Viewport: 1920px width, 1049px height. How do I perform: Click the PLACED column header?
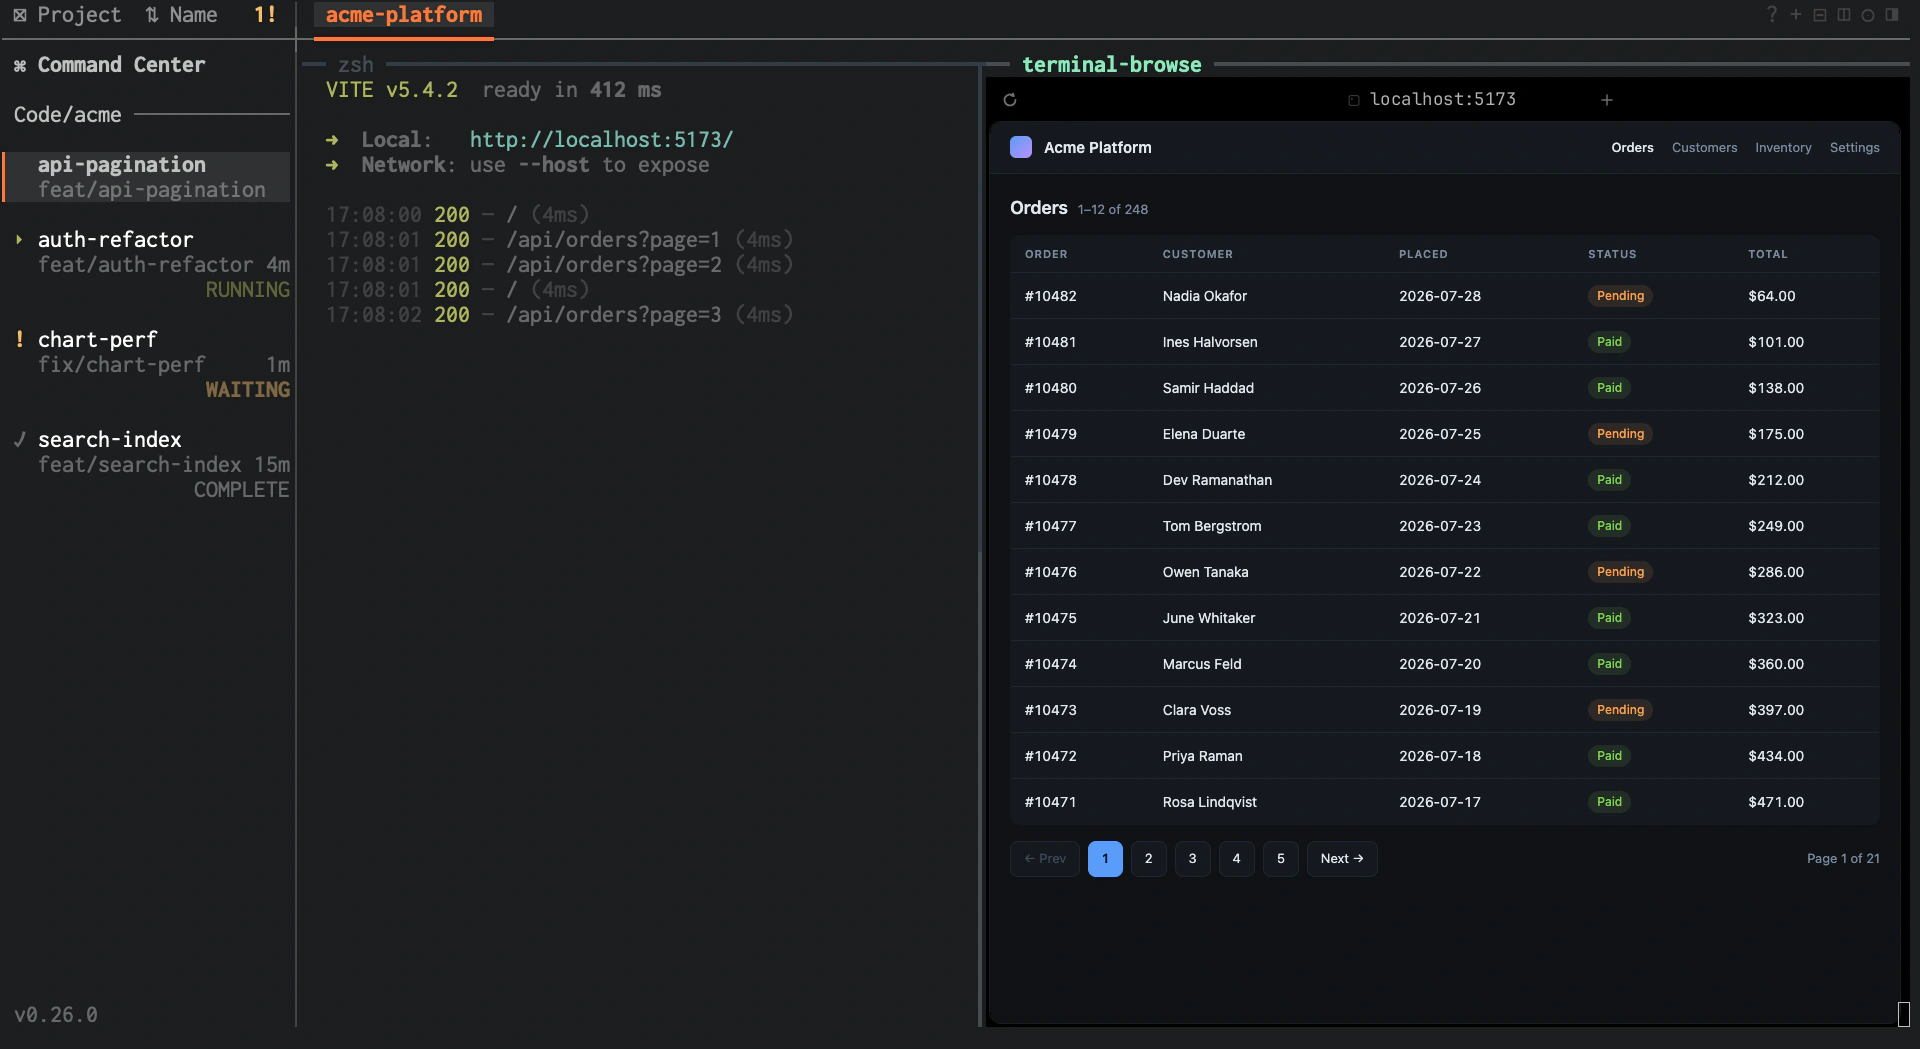(1423, 254)
